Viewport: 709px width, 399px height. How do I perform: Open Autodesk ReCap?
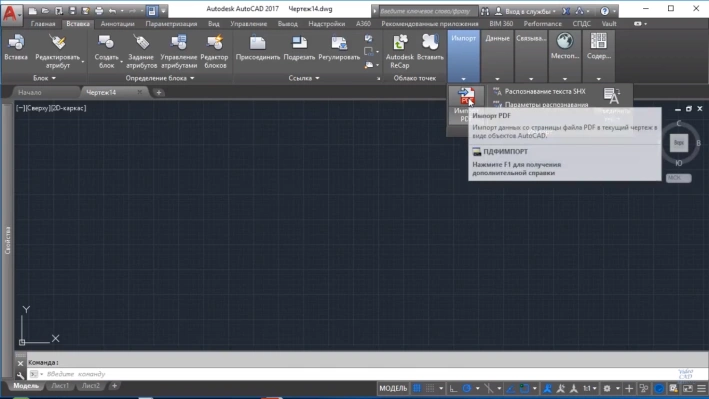click(400, 52)
